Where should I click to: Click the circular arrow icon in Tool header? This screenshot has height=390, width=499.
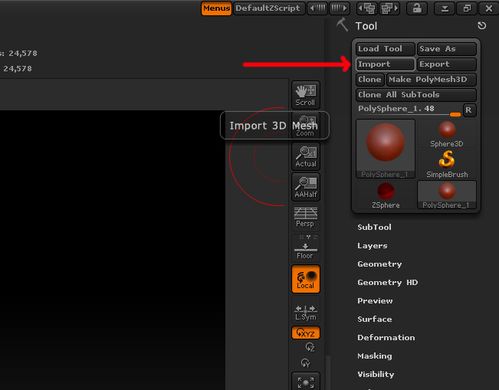pyautogui.click(x=482, y=26)
